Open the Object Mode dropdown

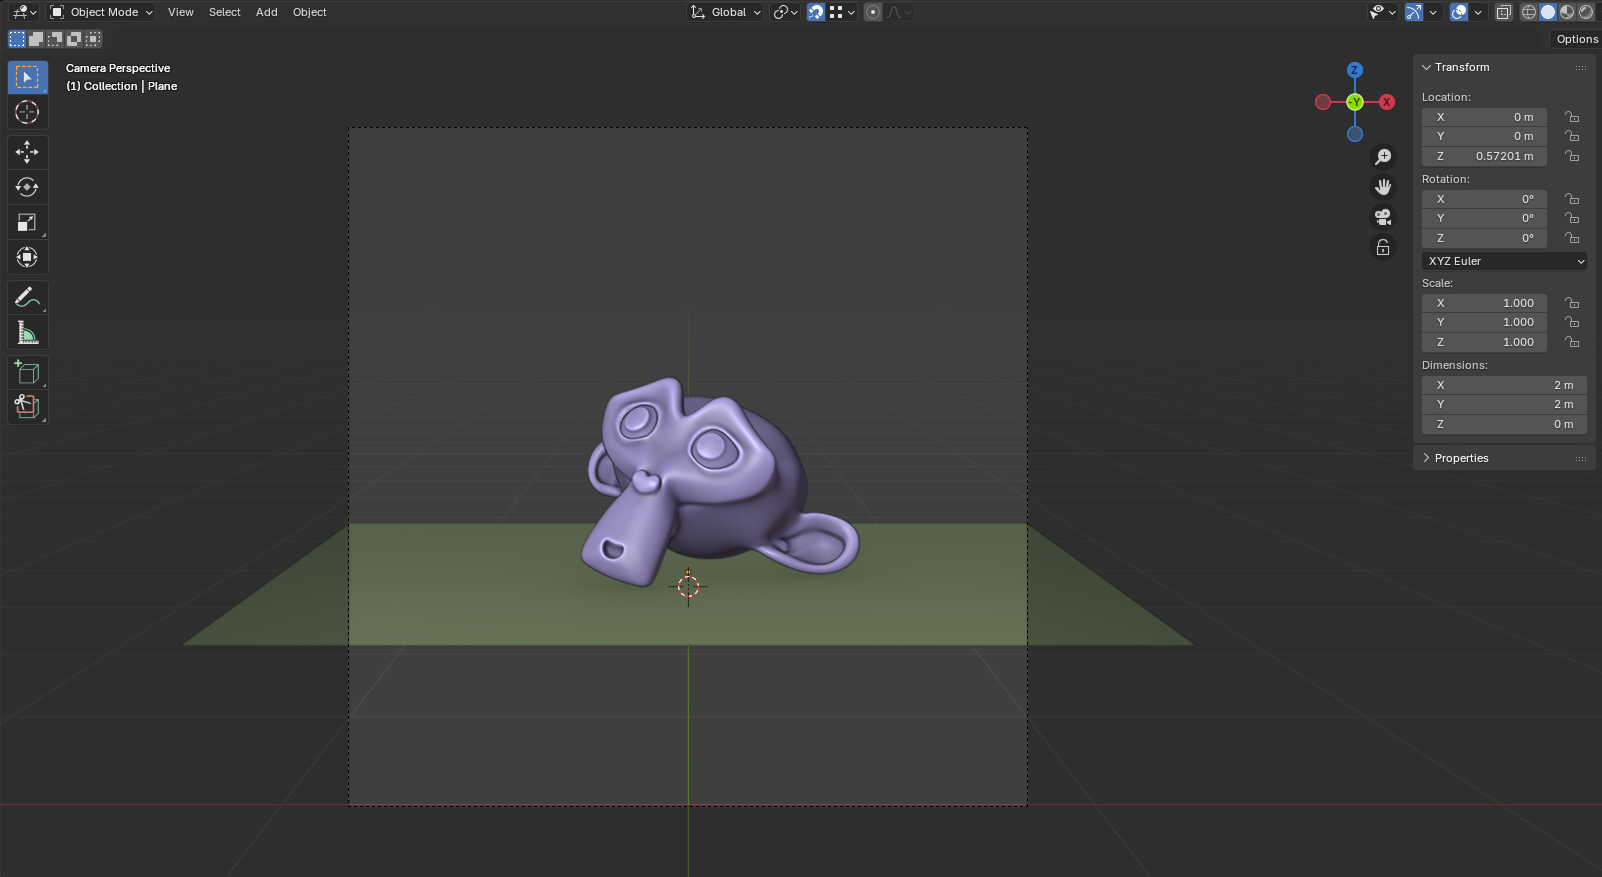pyautogui.click(x=102, y=12)
